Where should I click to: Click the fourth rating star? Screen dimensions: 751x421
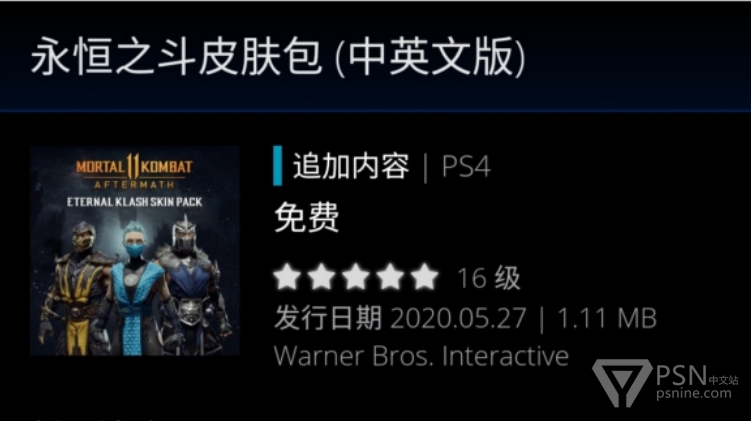[x=390, y=276]
